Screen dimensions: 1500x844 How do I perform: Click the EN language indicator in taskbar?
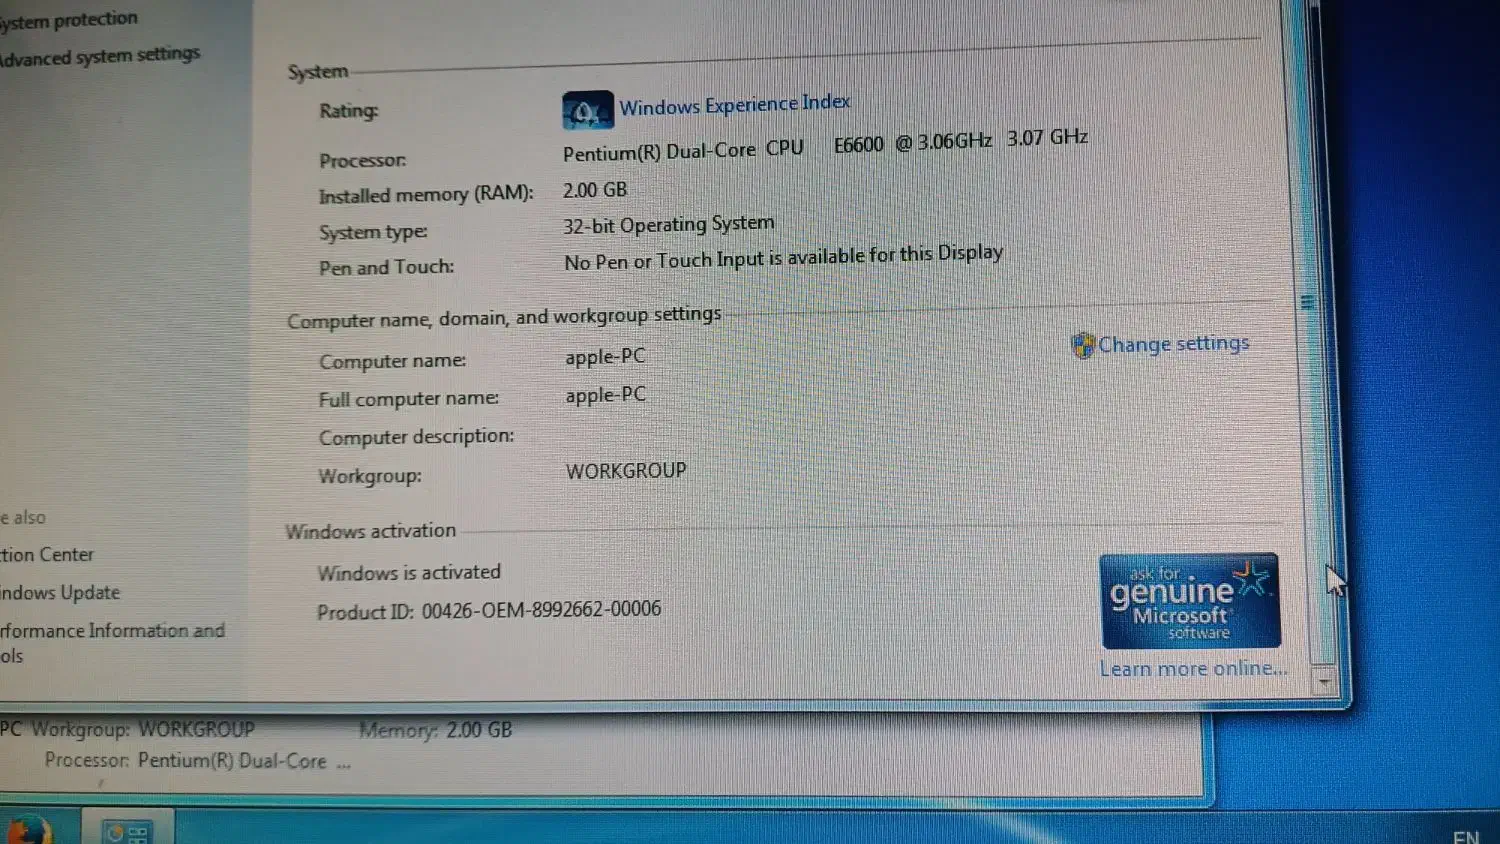coord(1466,837)
